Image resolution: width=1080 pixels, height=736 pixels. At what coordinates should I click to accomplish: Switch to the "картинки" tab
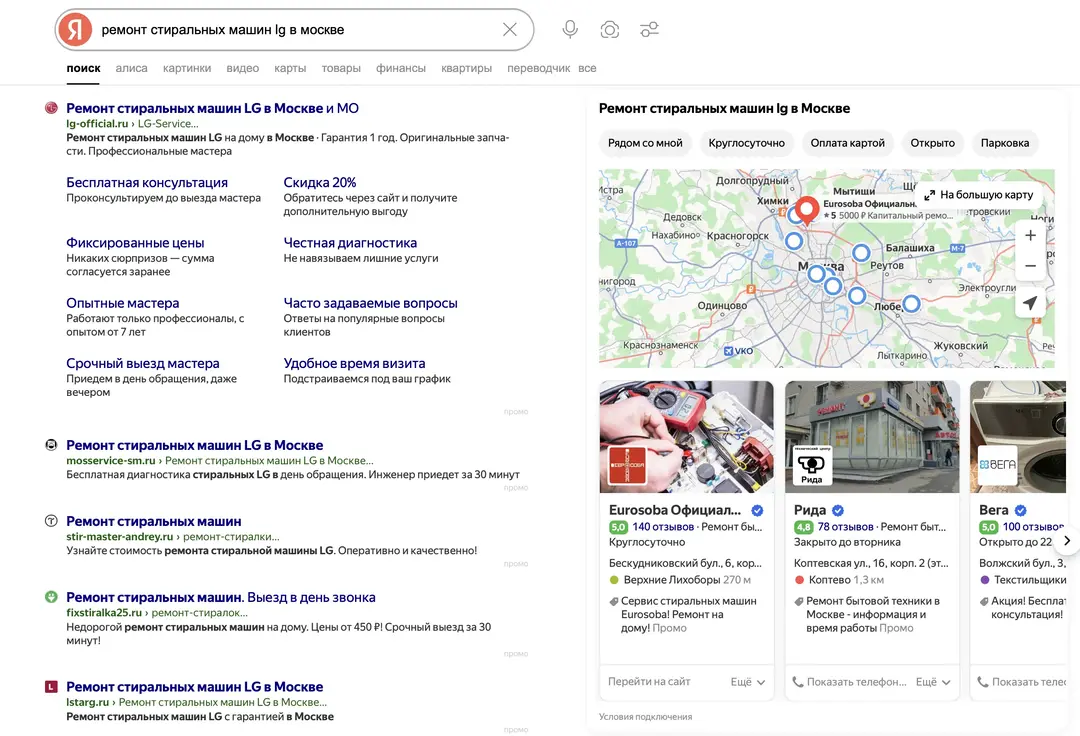pyautogui.click(x=187, y=69)
